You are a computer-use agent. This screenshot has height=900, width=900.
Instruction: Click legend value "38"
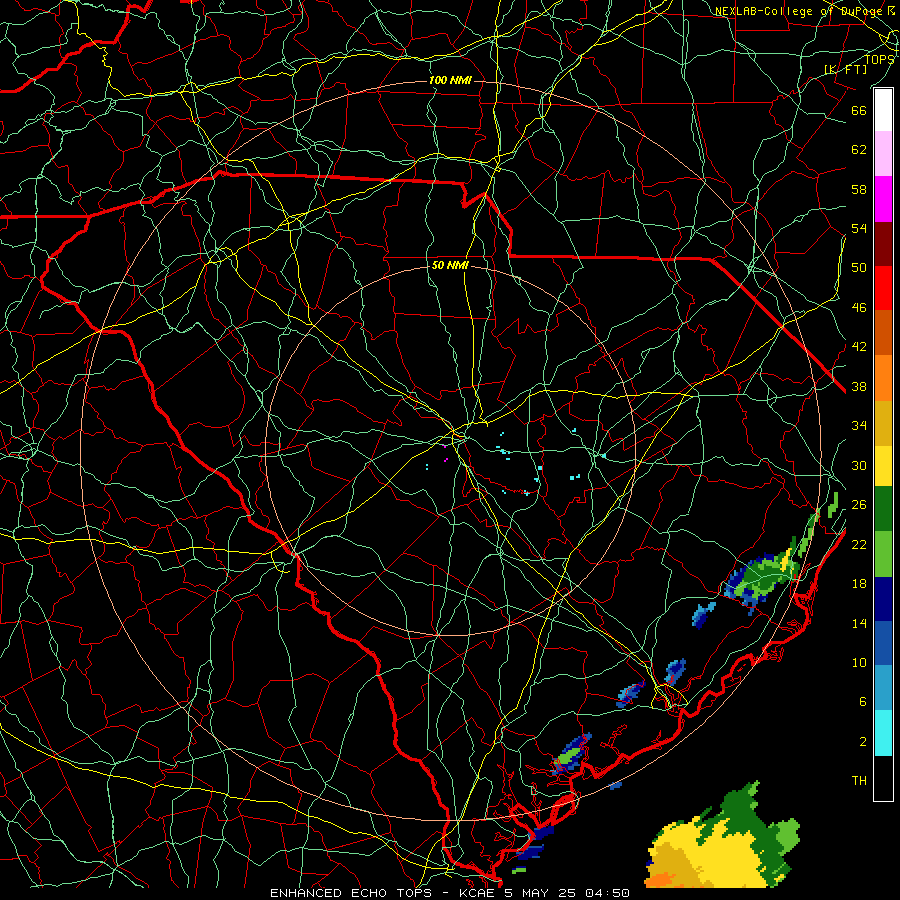[x=859, y=386]
